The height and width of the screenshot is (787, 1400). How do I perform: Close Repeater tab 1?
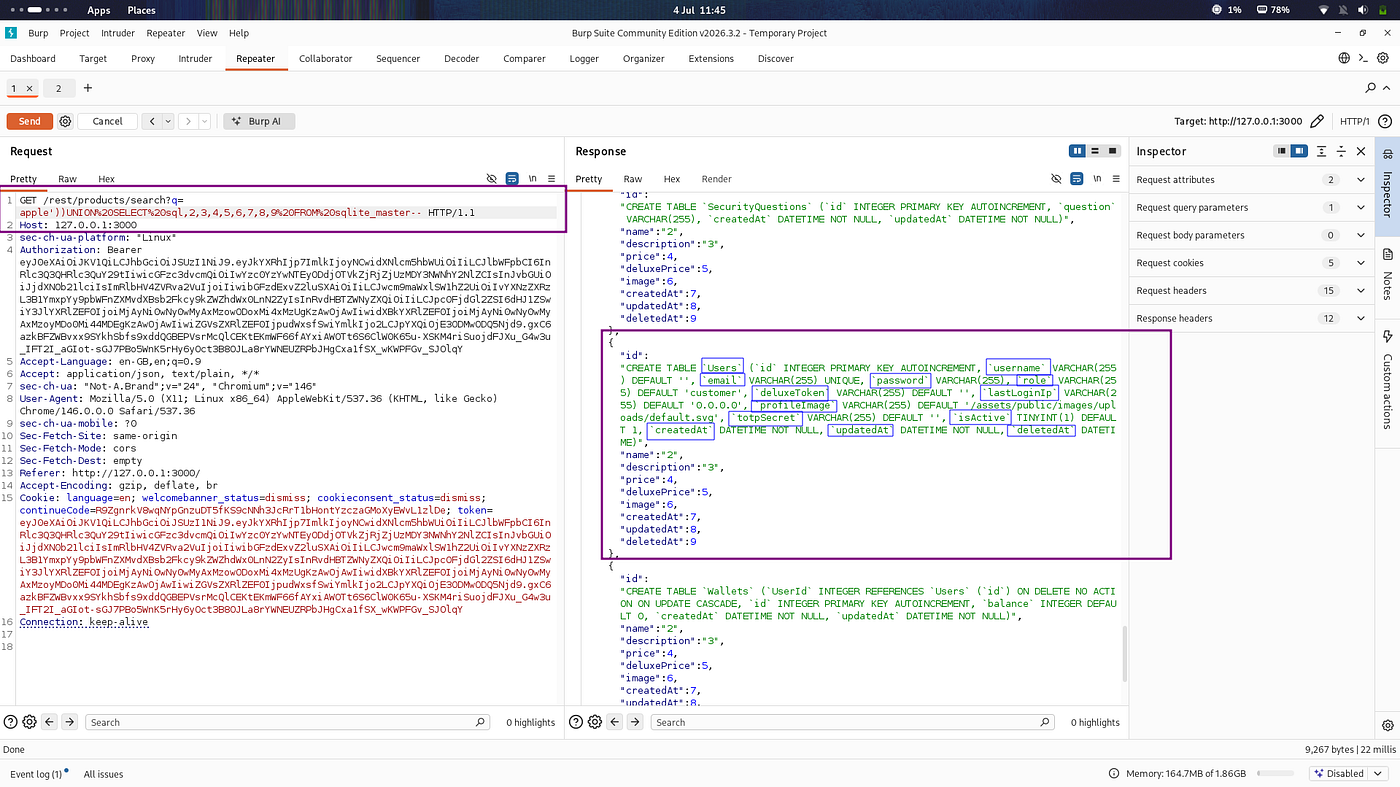coord(29,88)
